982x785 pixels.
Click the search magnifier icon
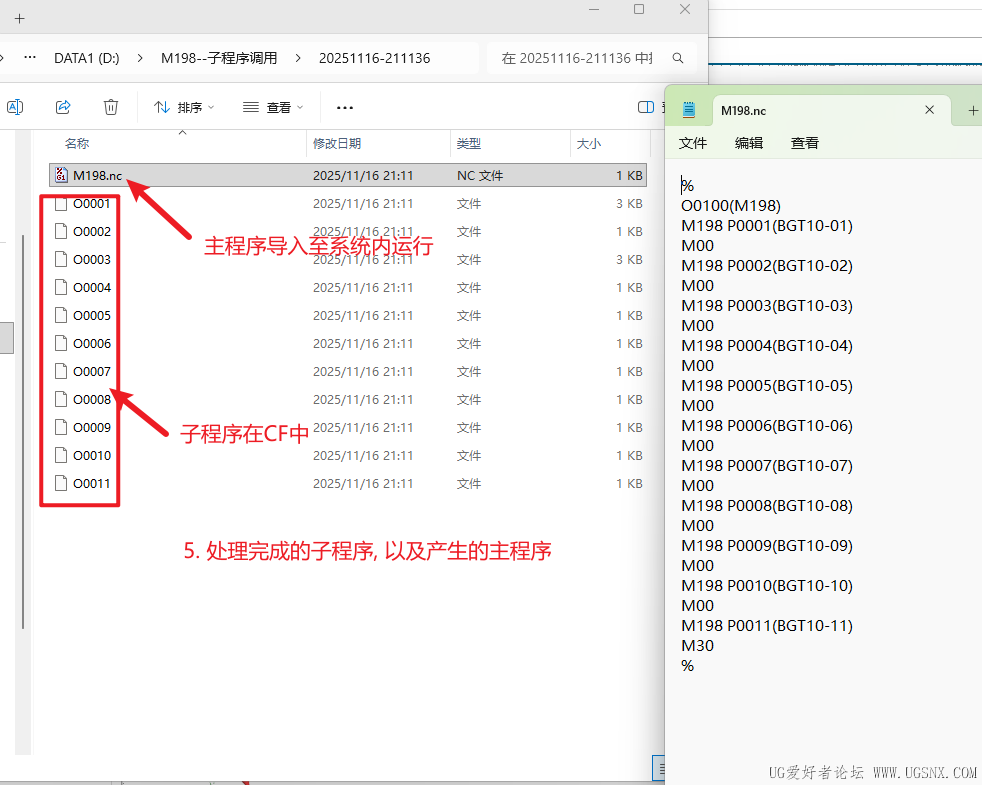pyautogui.click(x=678, y=58)
